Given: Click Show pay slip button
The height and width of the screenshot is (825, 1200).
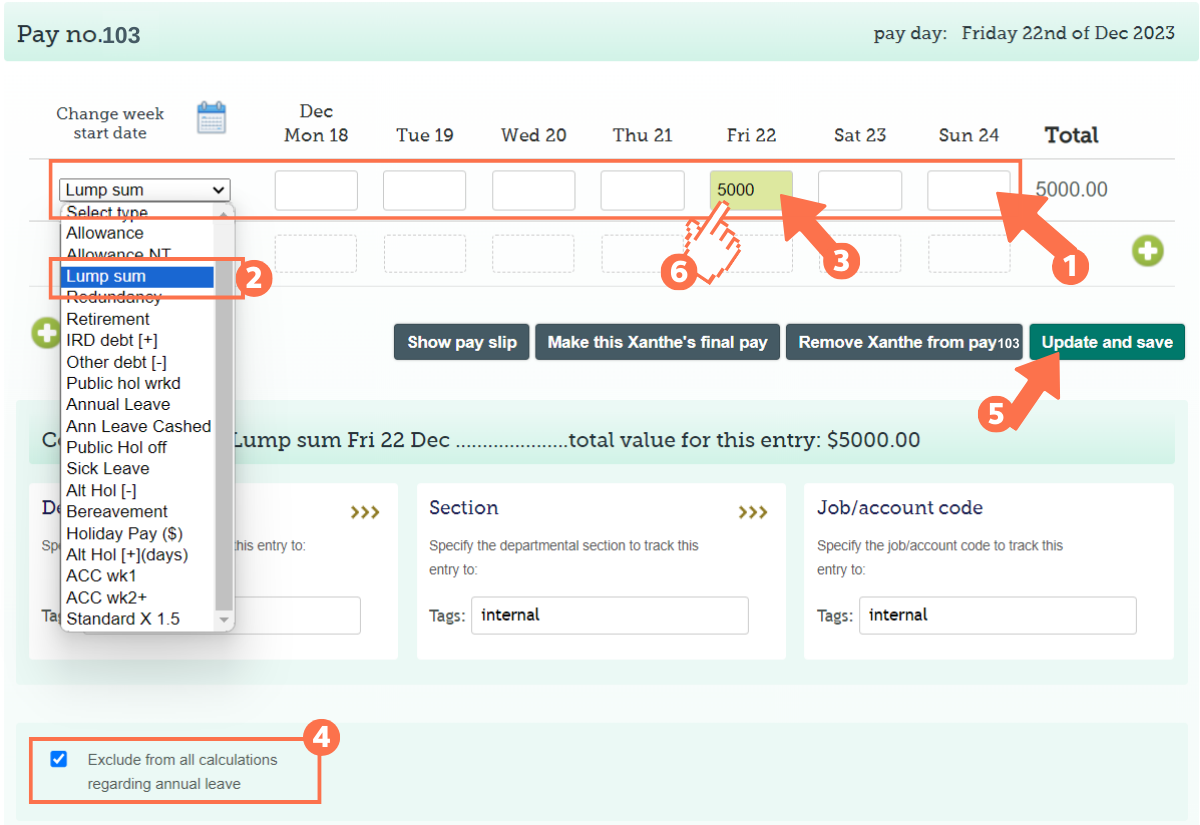Looking at the screenshot, I should pos(462,342).
